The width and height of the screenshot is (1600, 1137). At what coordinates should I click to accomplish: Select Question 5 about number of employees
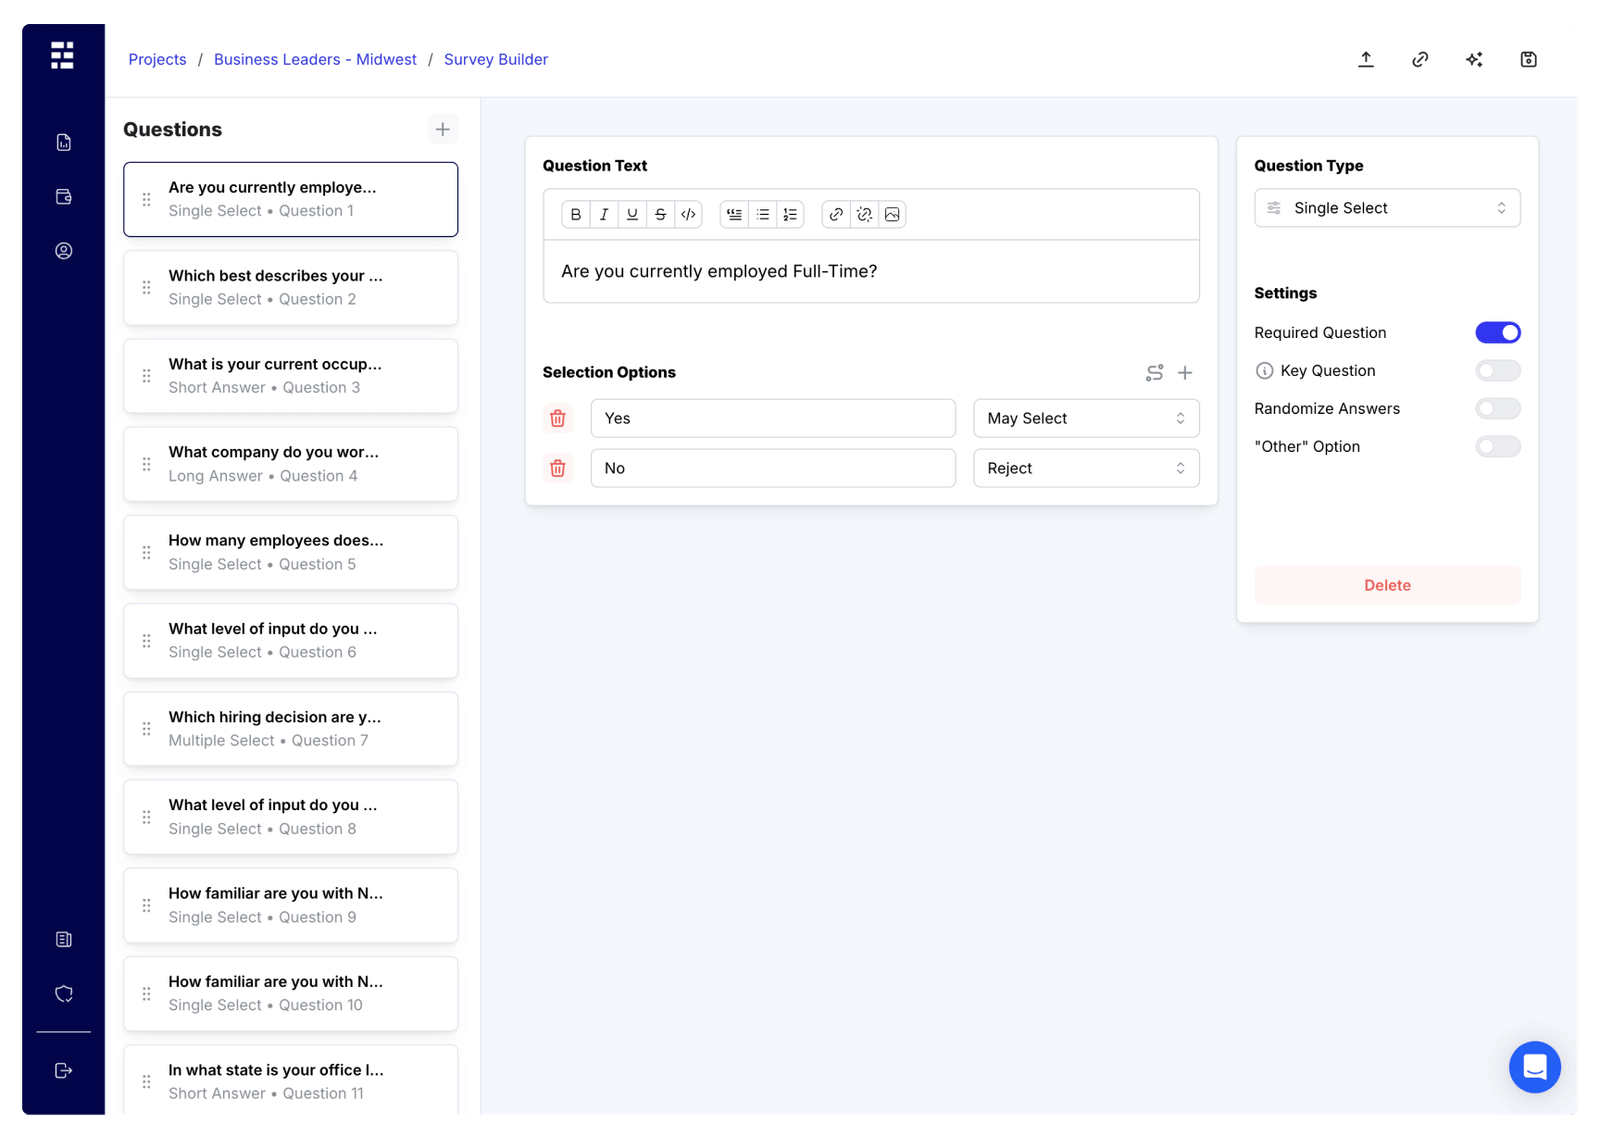point(291,552)
